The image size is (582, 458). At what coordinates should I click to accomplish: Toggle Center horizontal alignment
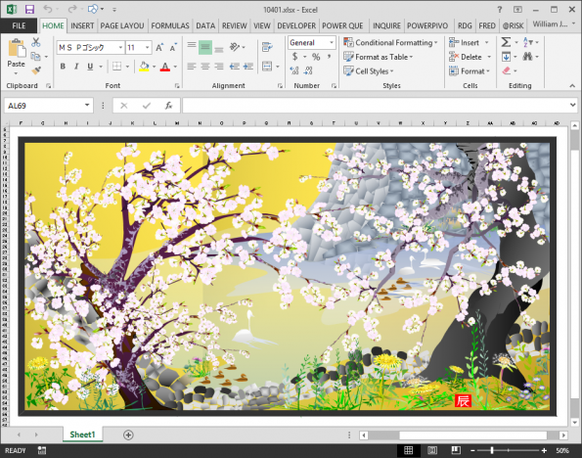pyautogui.click(x=205, y=66)
